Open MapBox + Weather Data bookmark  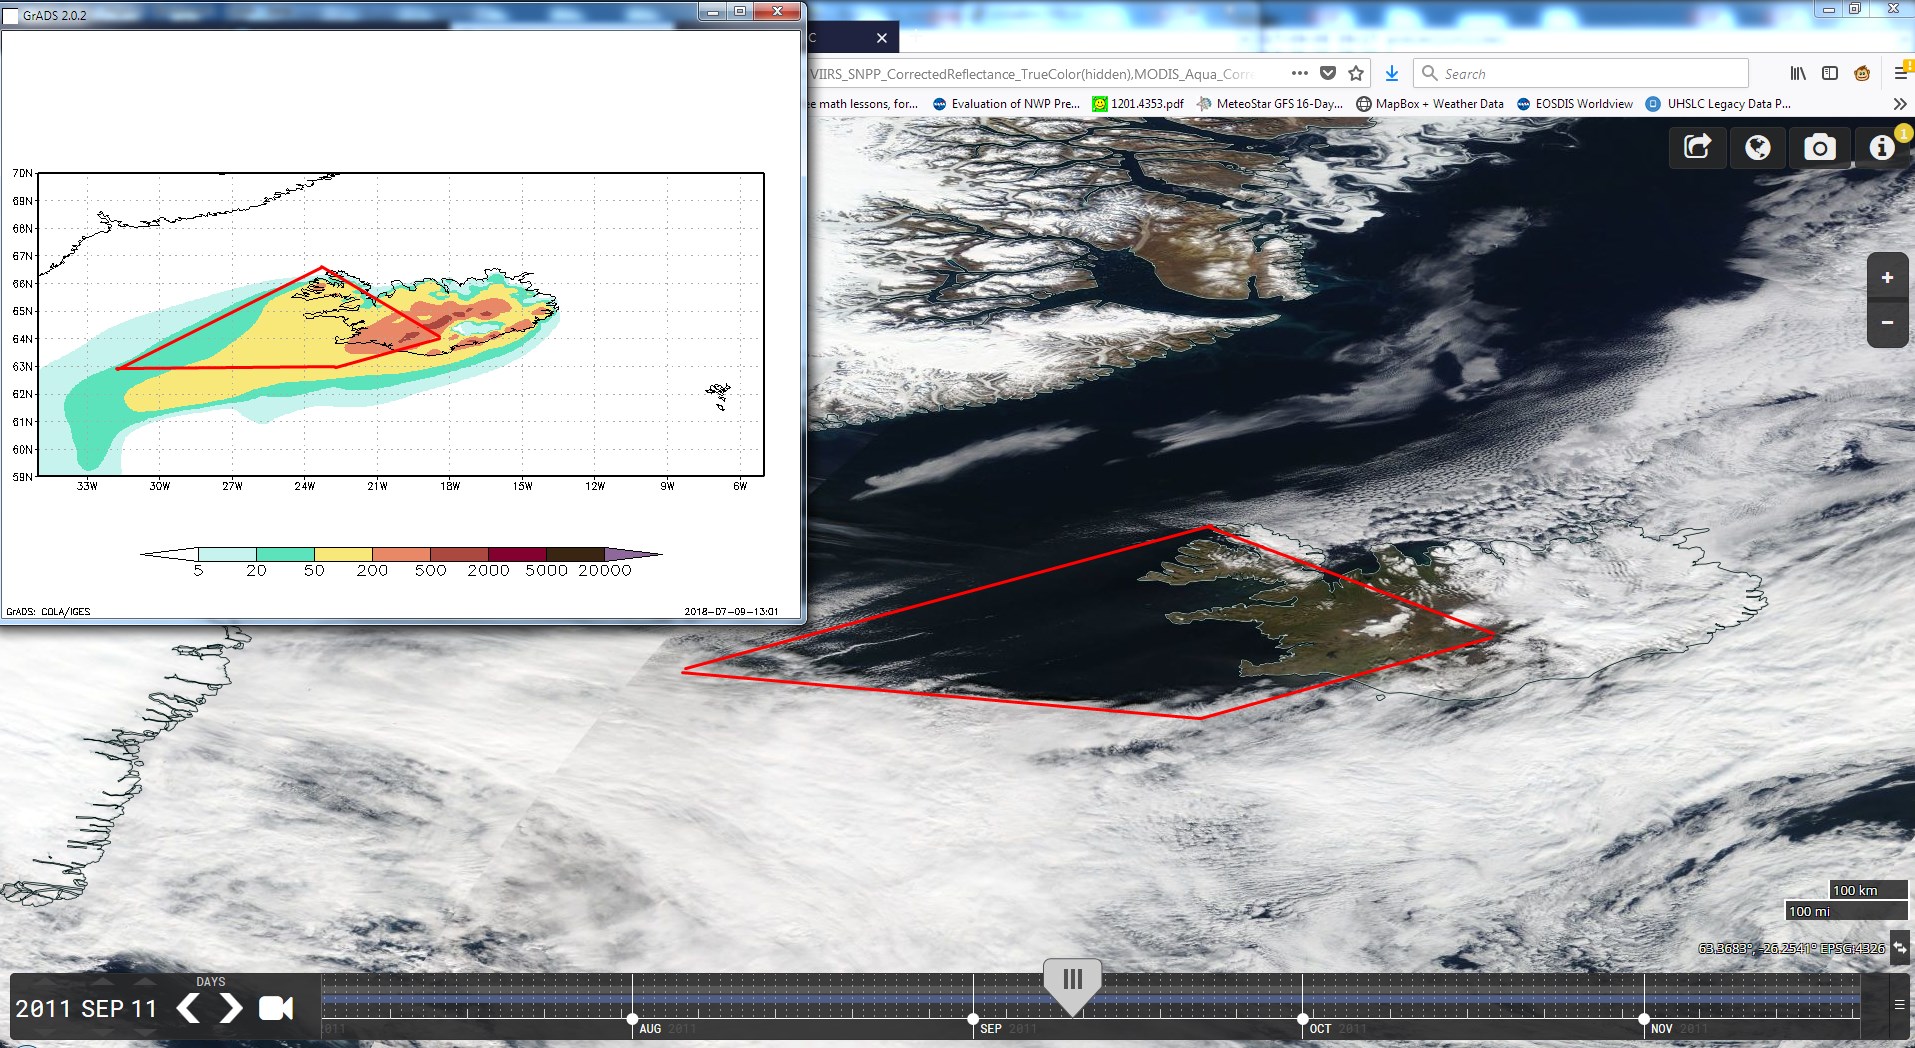tap(1430, 104)
